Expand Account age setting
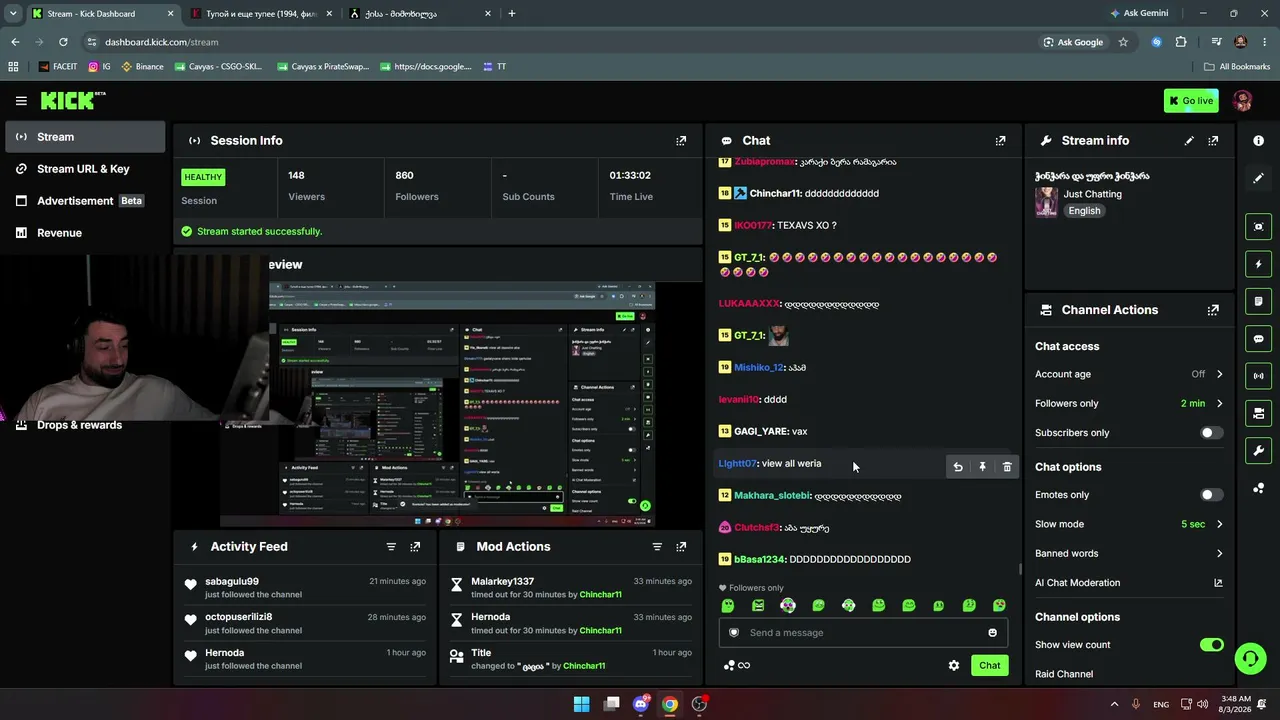 [1129, 374]
